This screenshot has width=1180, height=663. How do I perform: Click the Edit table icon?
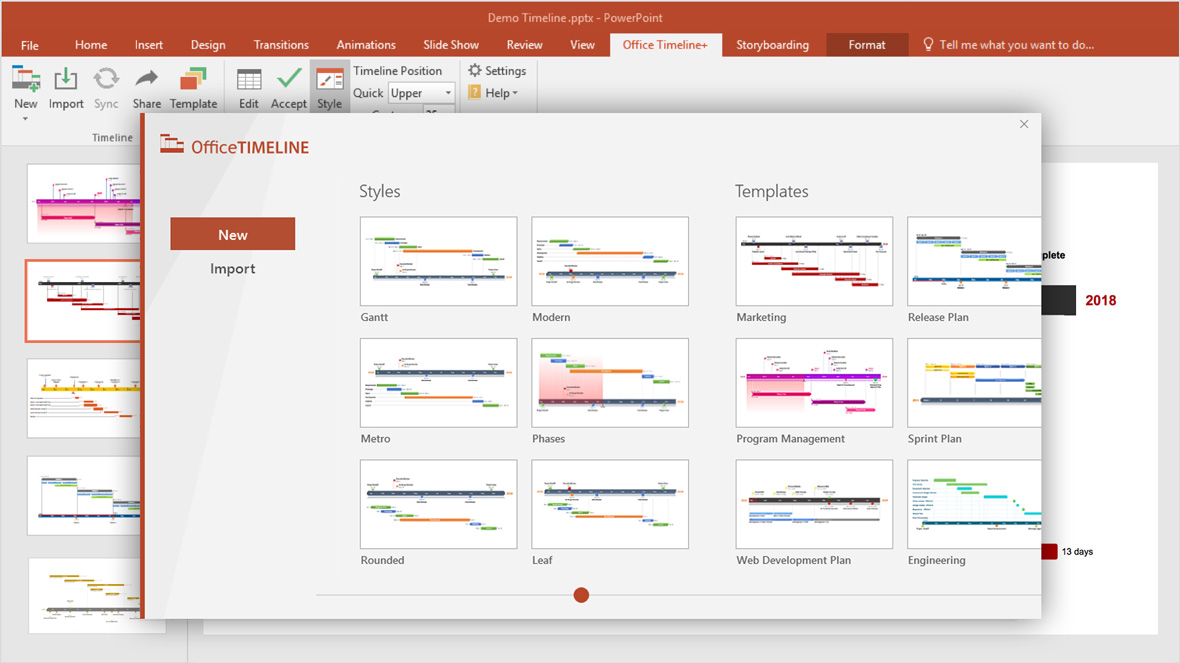tap(248, 79)
